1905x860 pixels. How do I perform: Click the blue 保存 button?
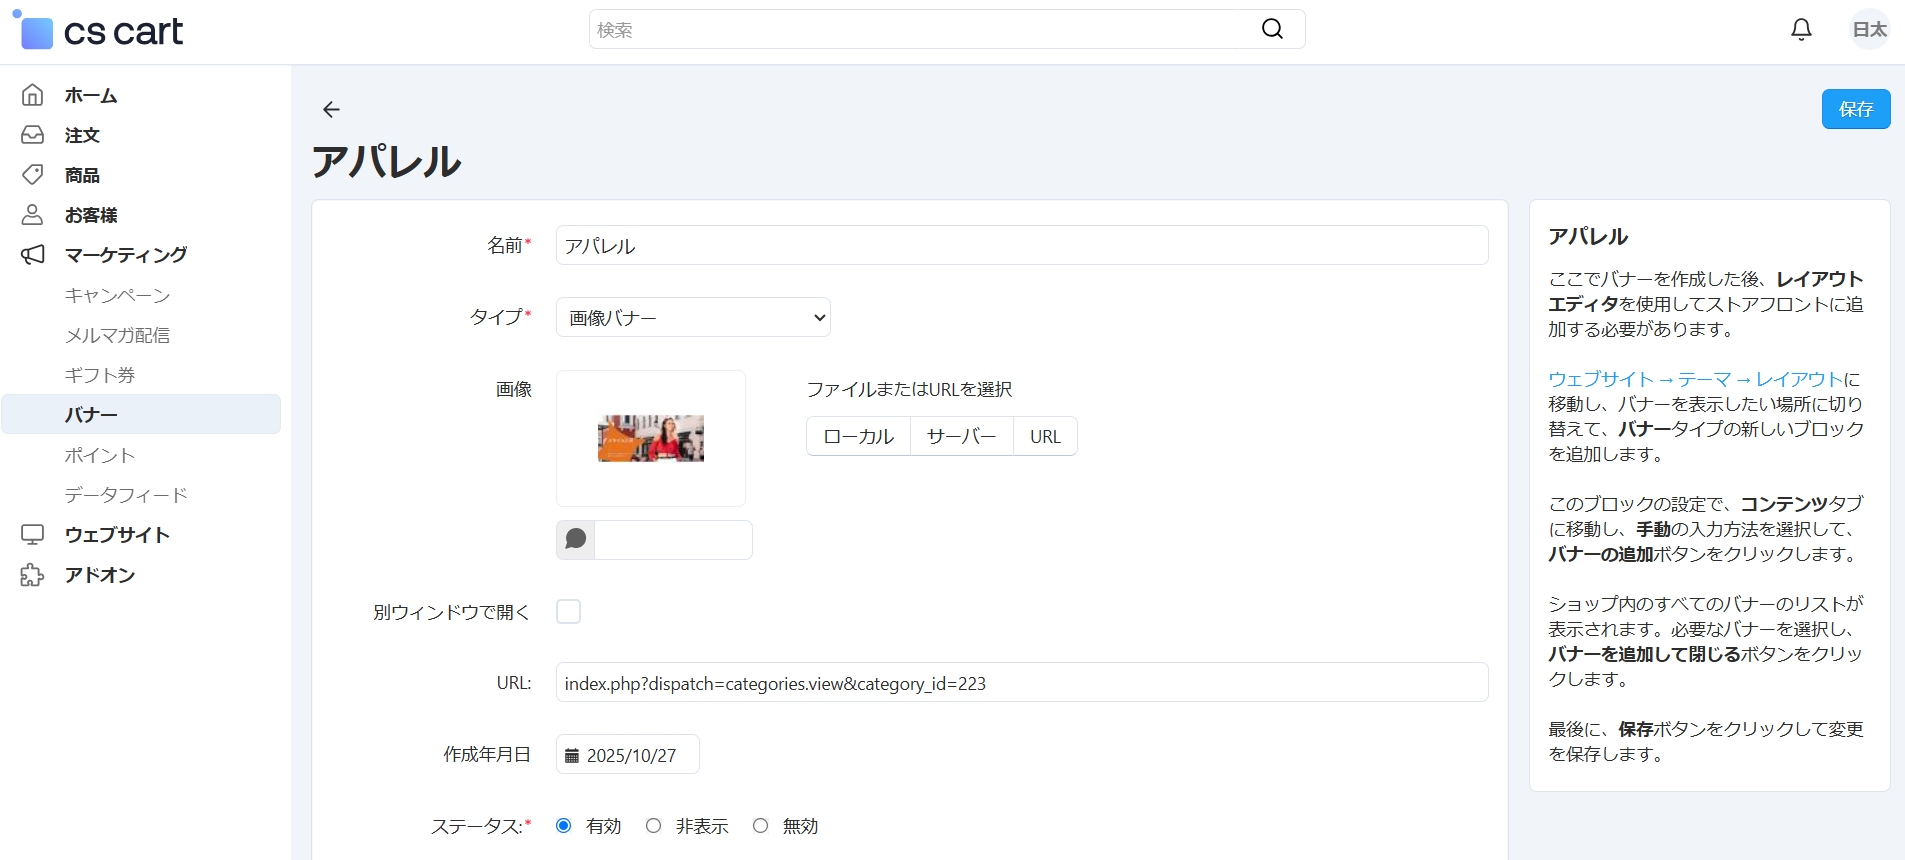(x=1855, y=109)
